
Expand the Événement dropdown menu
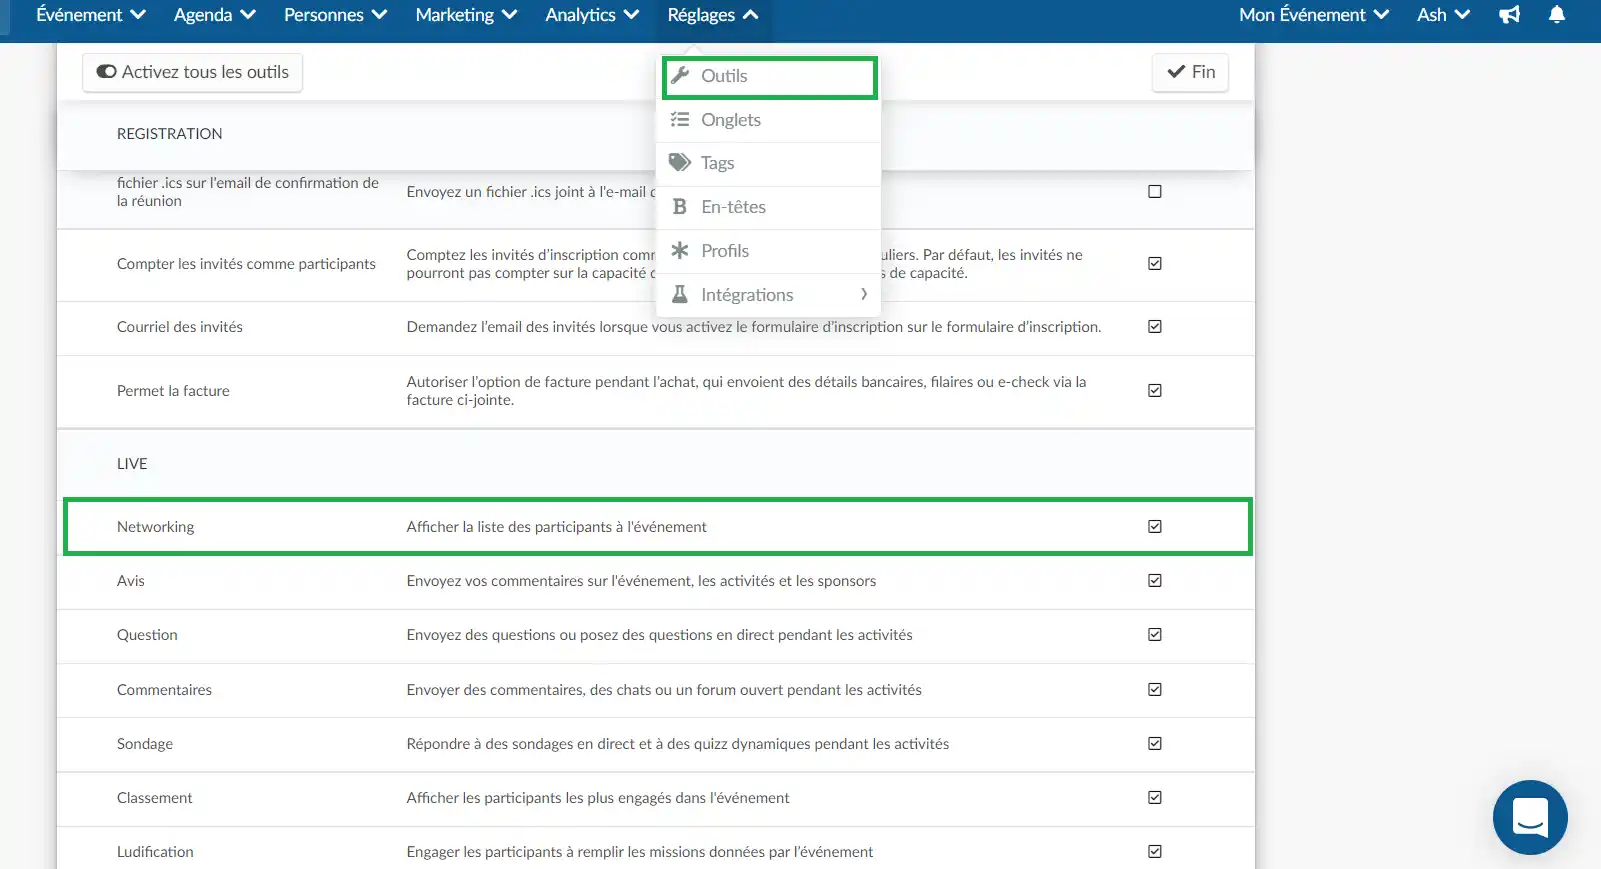(91, 15)
